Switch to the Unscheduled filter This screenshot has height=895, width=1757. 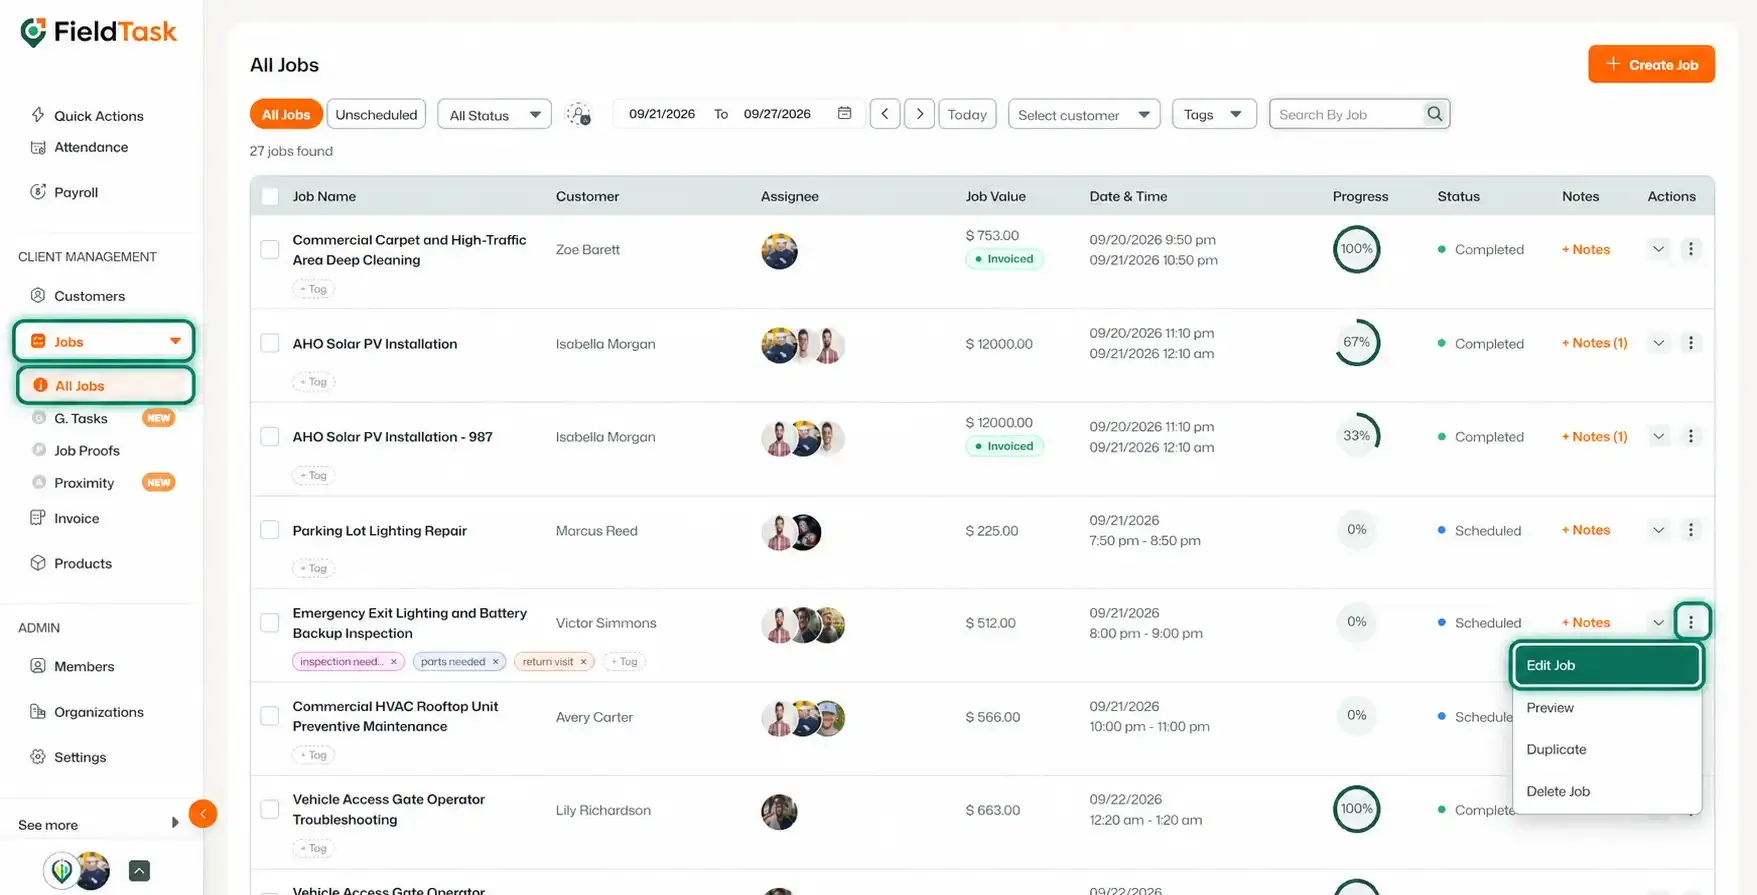[376, 114]
